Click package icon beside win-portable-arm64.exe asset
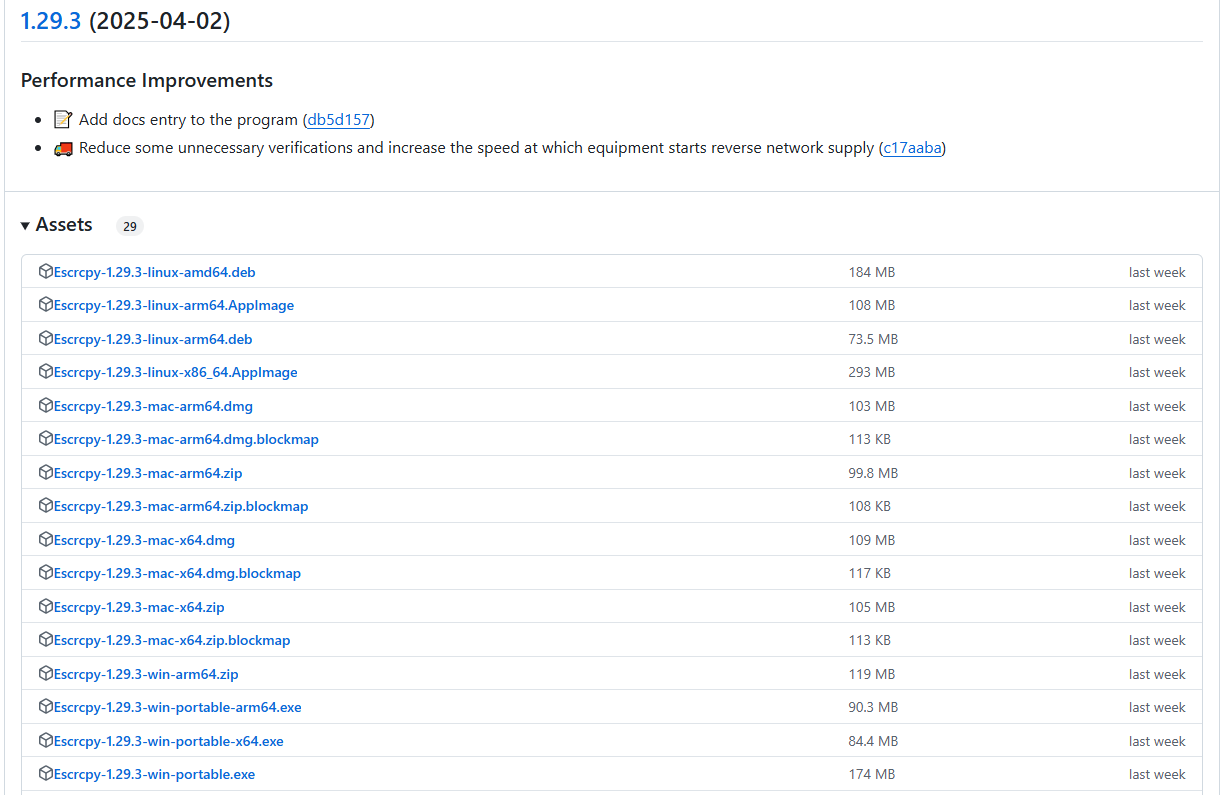 click(45, 706)
